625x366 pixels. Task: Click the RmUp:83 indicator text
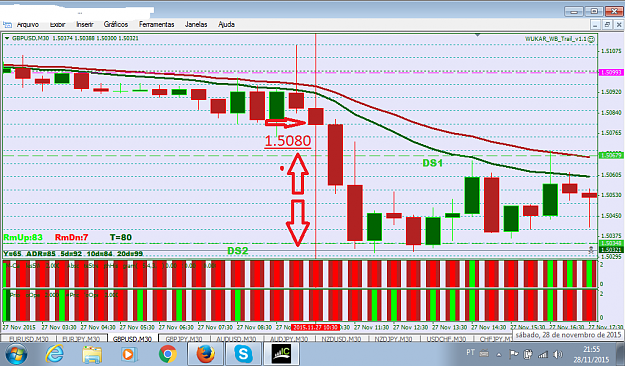[x=23, y=238]
